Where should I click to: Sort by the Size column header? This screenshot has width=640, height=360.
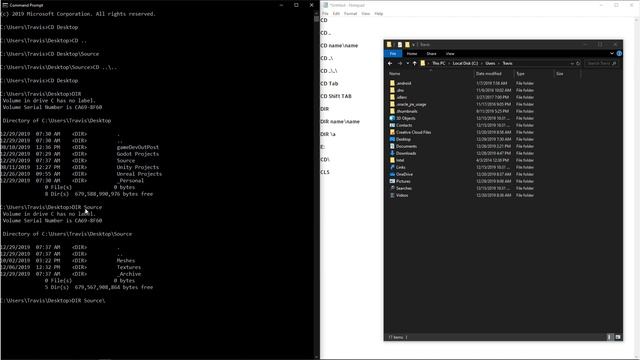tap(560, 74)
